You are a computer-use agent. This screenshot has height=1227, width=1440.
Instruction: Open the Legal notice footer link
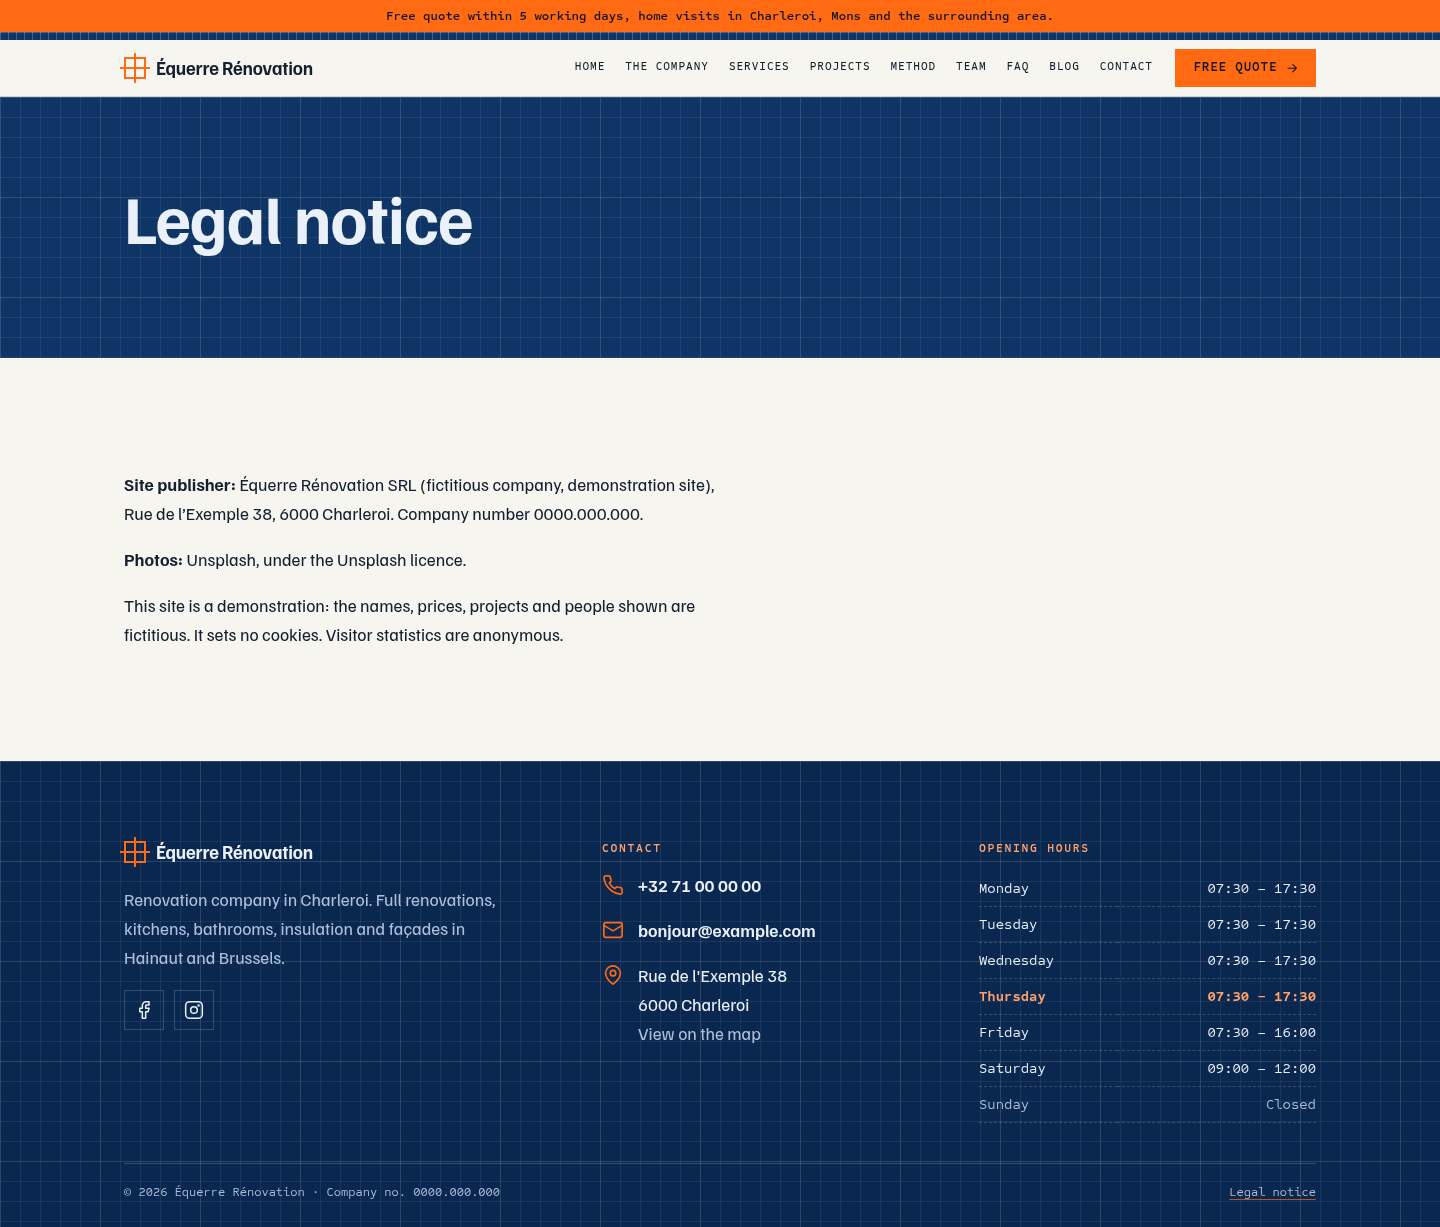click(x=1272, y=1192)
